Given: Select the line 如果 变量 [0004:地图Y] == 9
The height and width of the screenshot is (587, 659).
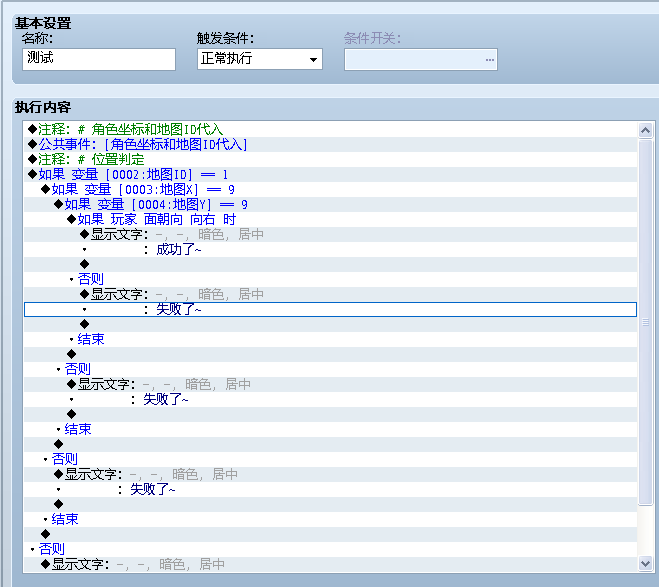Looking at the screenshot, I should (330, 205).
